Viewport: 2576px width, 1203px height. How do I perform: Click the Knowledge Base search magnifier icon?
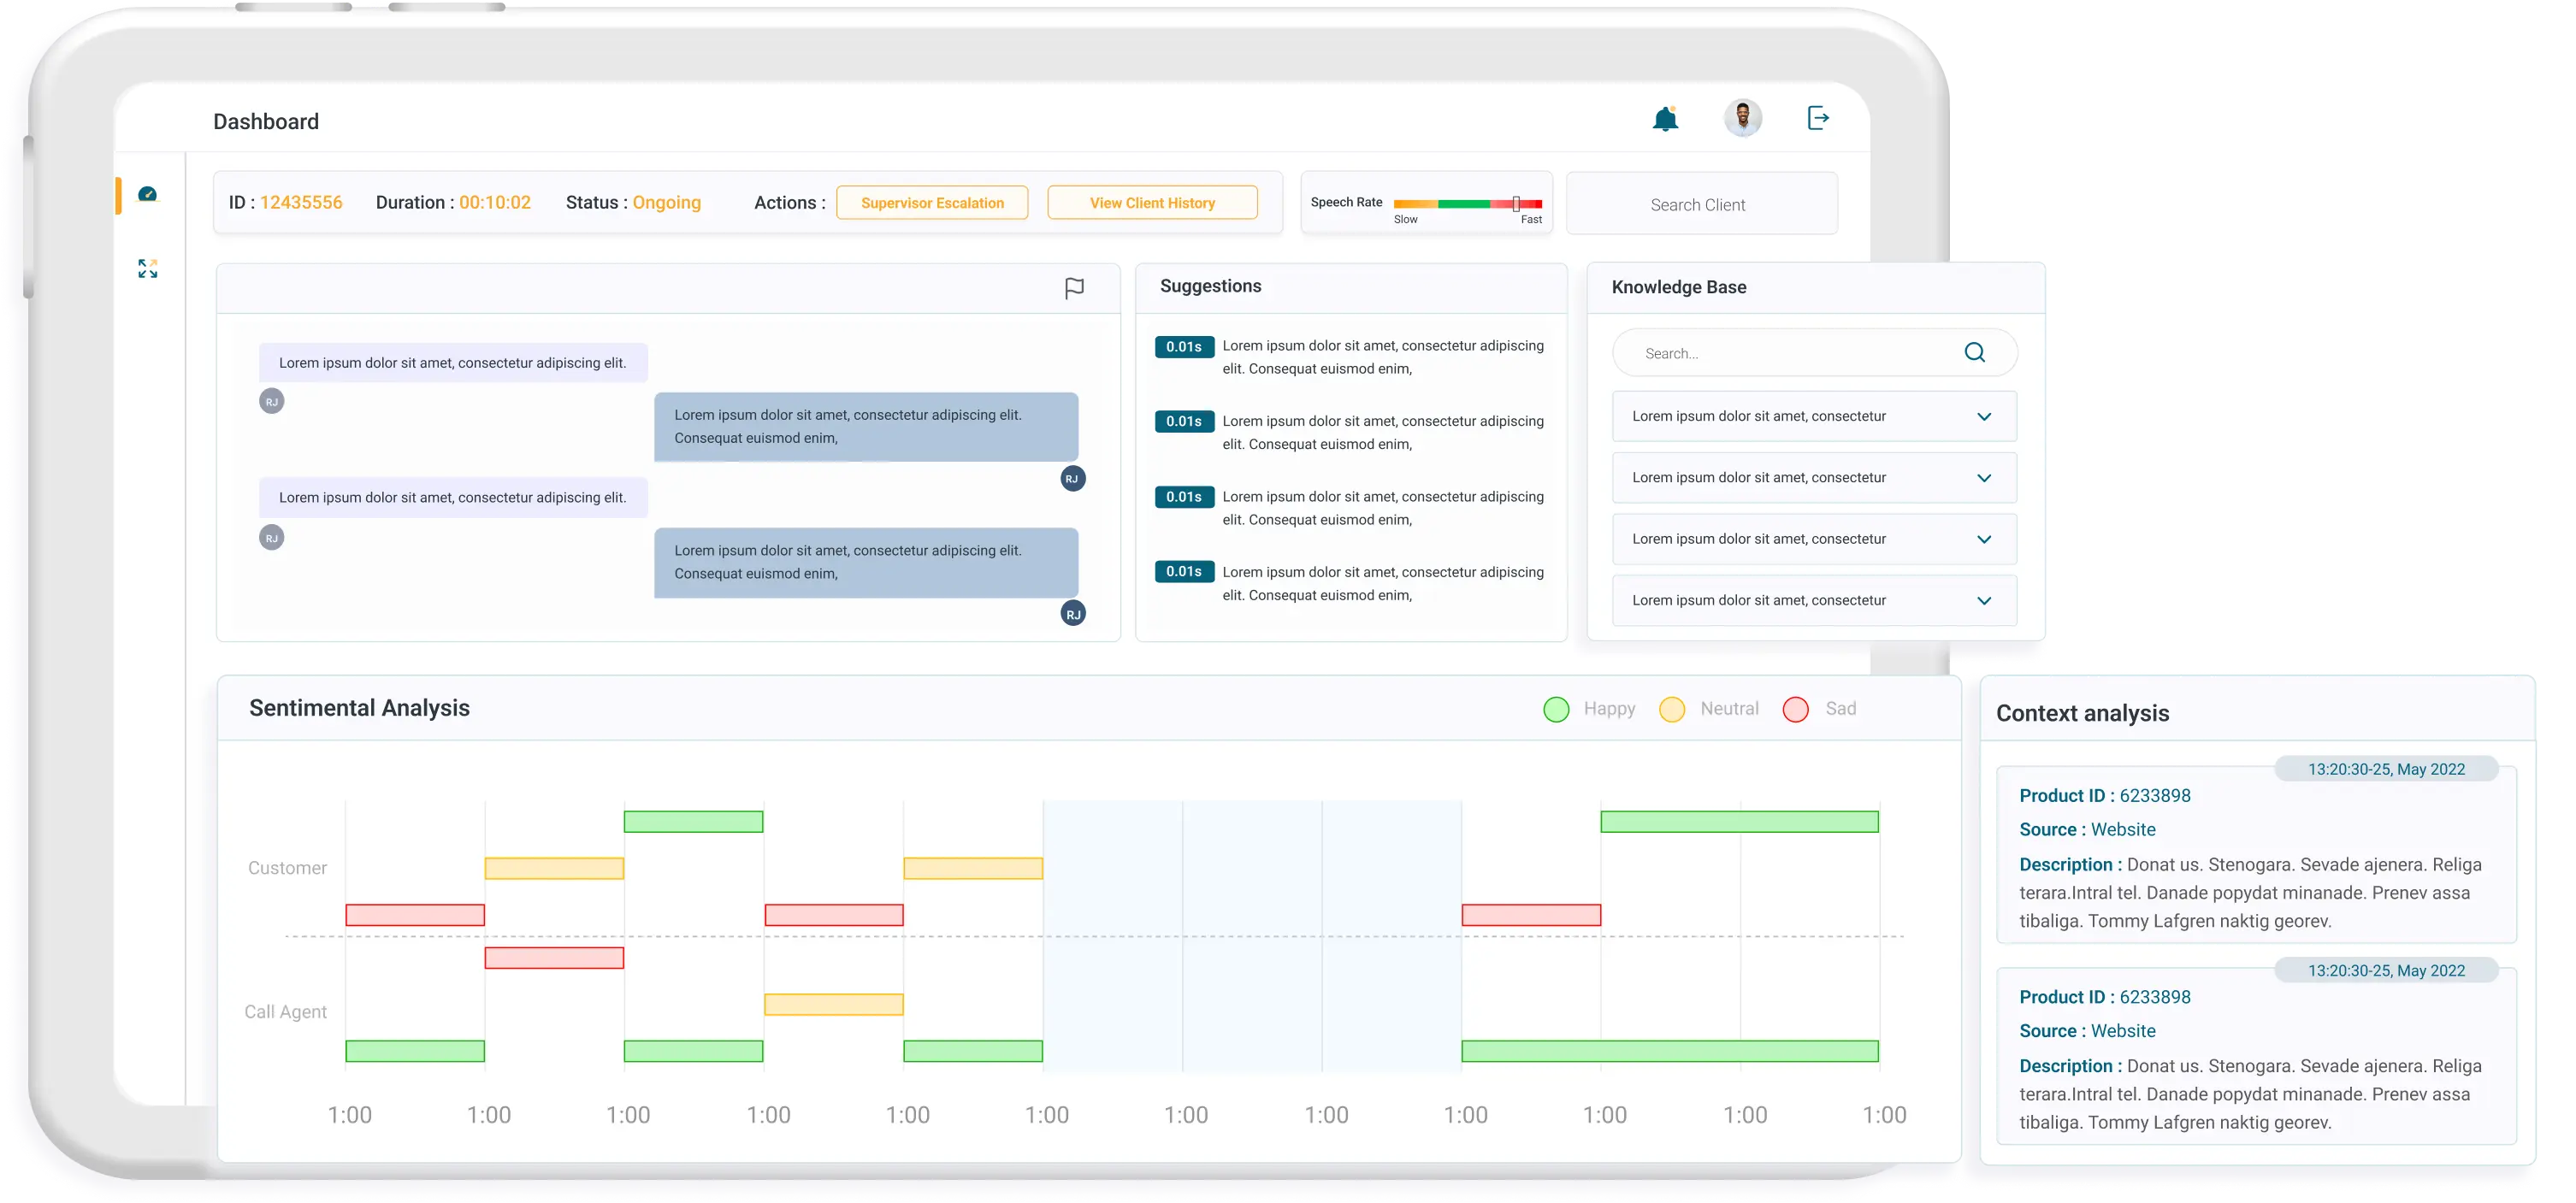tap(1974, 352)
